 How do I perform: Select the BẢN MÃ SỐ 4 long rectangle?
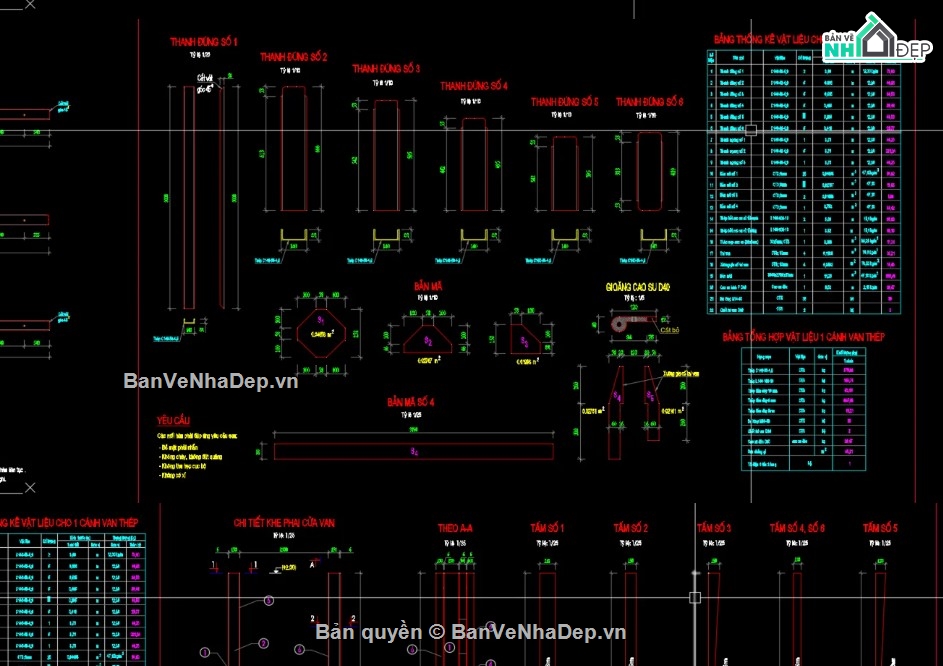click(414, 451)
